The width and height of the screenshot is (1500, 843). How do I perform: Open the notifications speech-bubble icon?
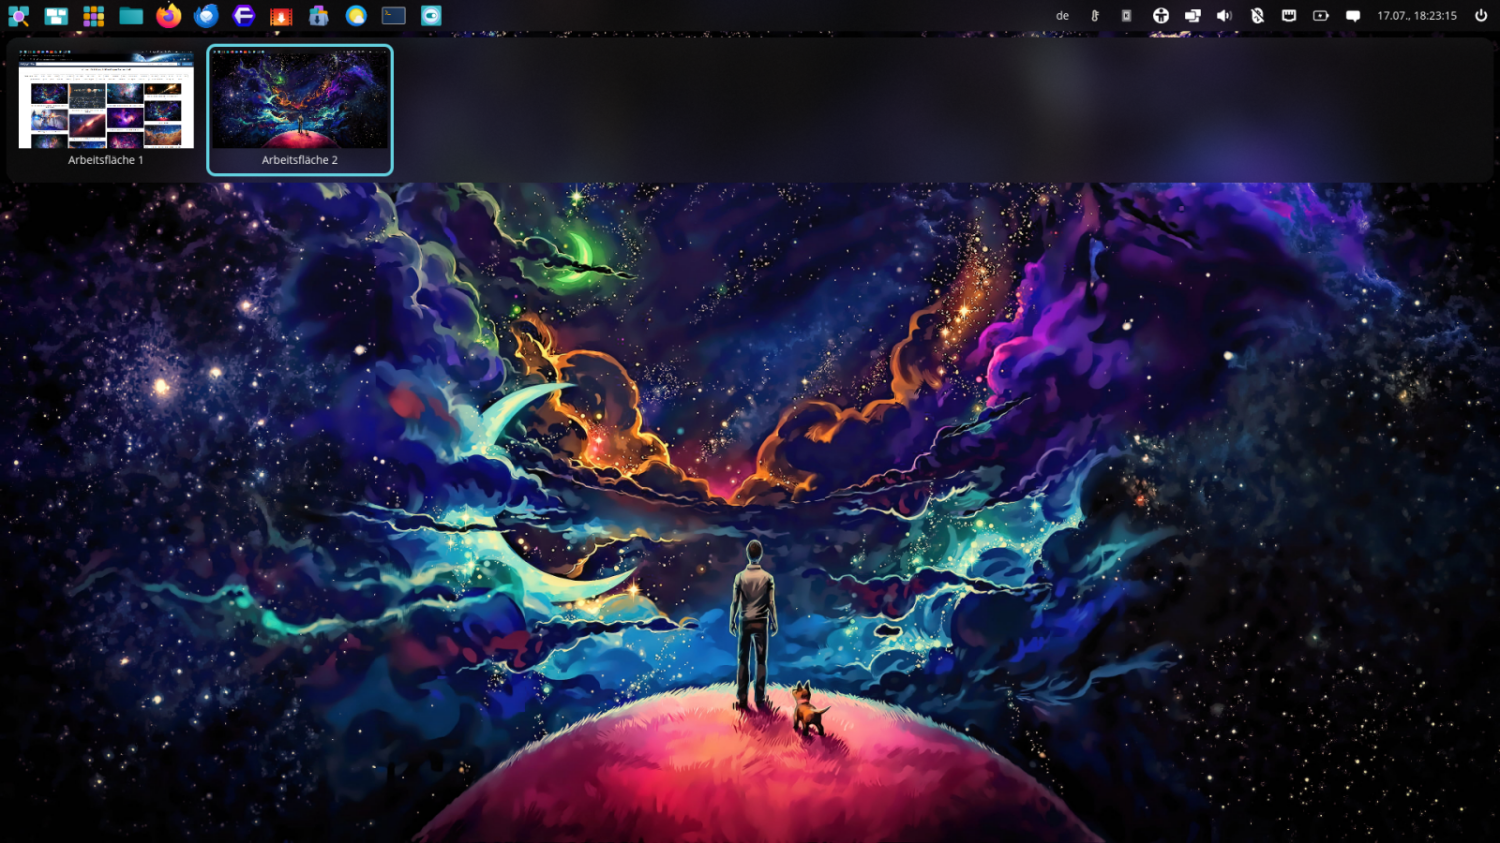pyautogui.click(x=1353, y=16)
